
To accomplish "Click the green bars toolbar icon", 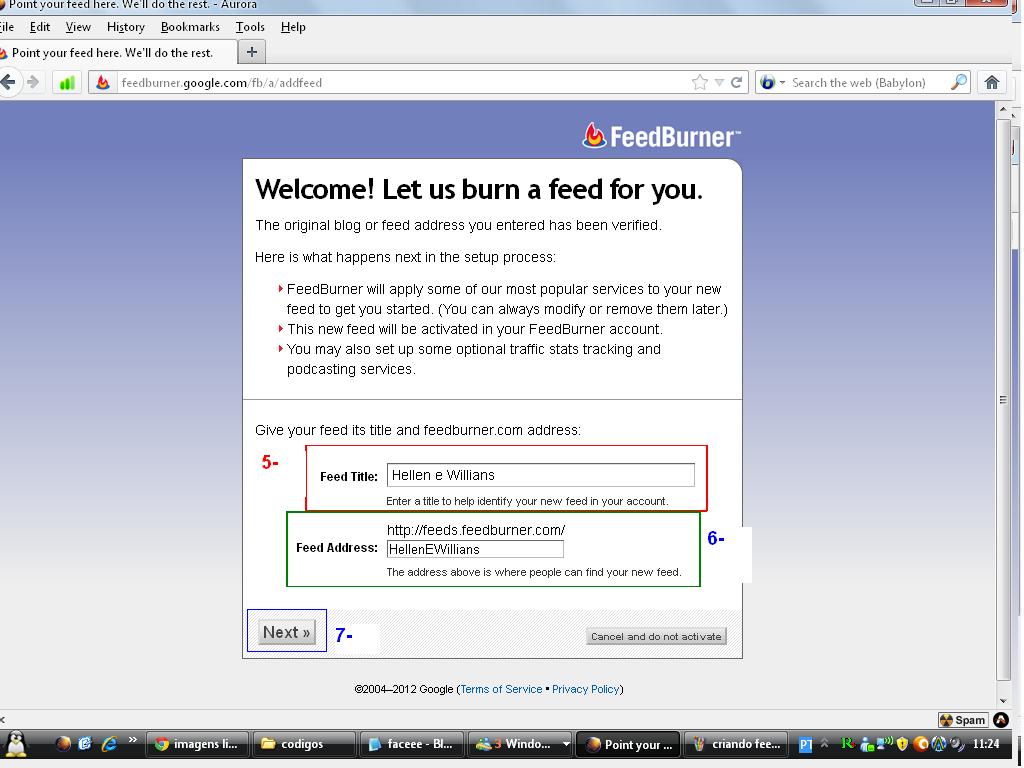I will 67,83.
